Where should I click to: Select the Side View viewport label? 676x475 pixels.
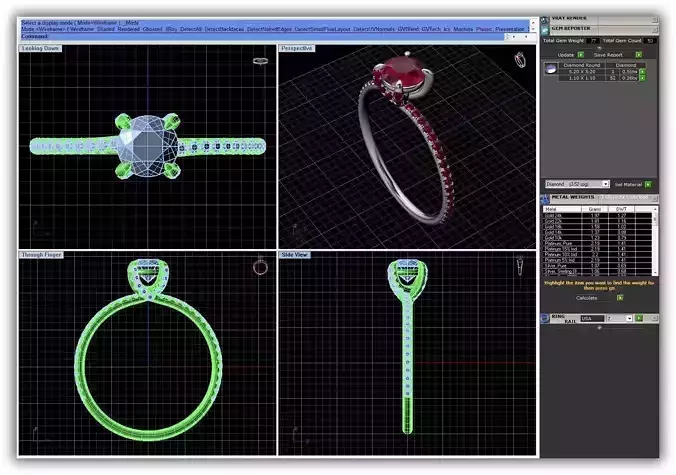[x=294, y=255]
